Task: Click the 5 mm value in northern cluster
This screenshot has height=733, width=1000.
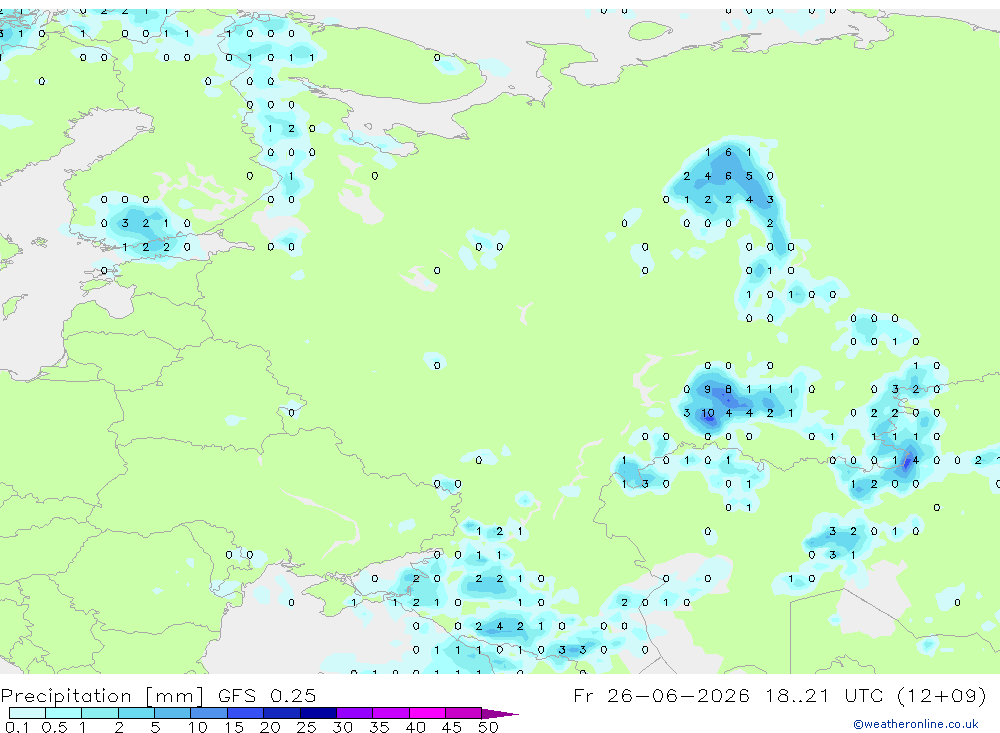Action: pyautogui.click(x=749, y=175)
